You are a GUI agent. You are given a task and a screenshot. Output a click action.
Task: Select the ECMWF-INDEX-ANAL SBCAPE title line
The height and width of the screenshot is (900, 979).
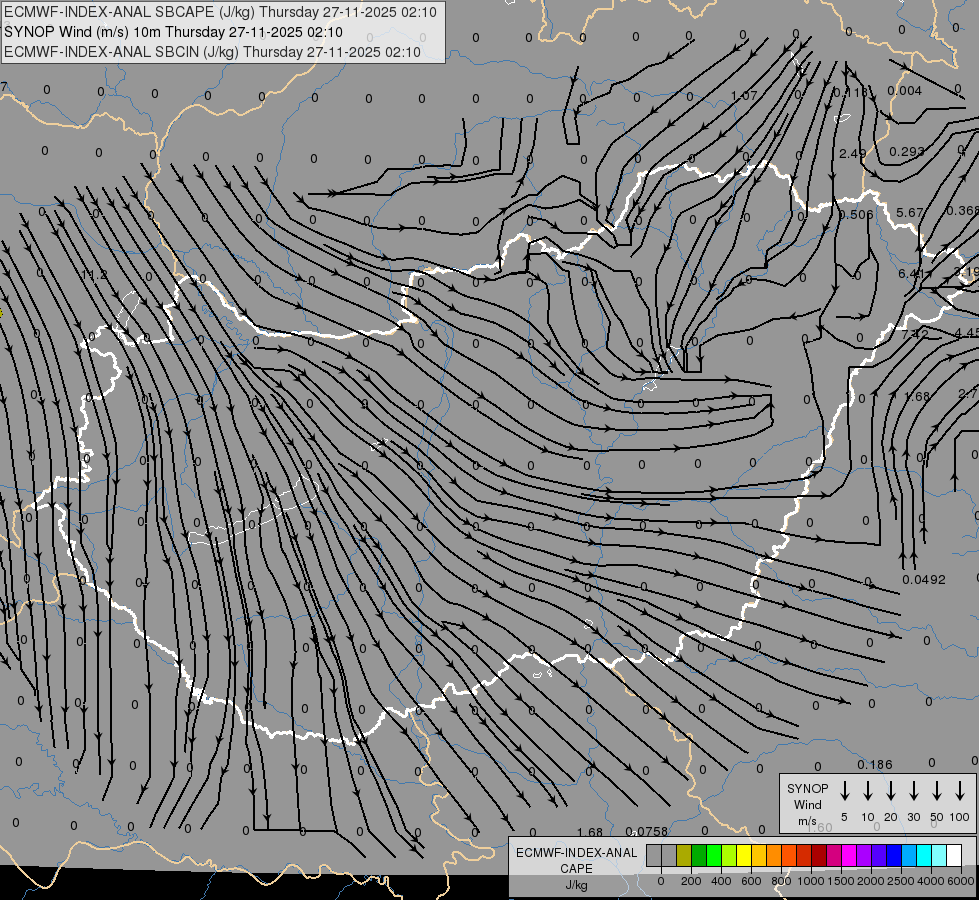tap(220, 12)
